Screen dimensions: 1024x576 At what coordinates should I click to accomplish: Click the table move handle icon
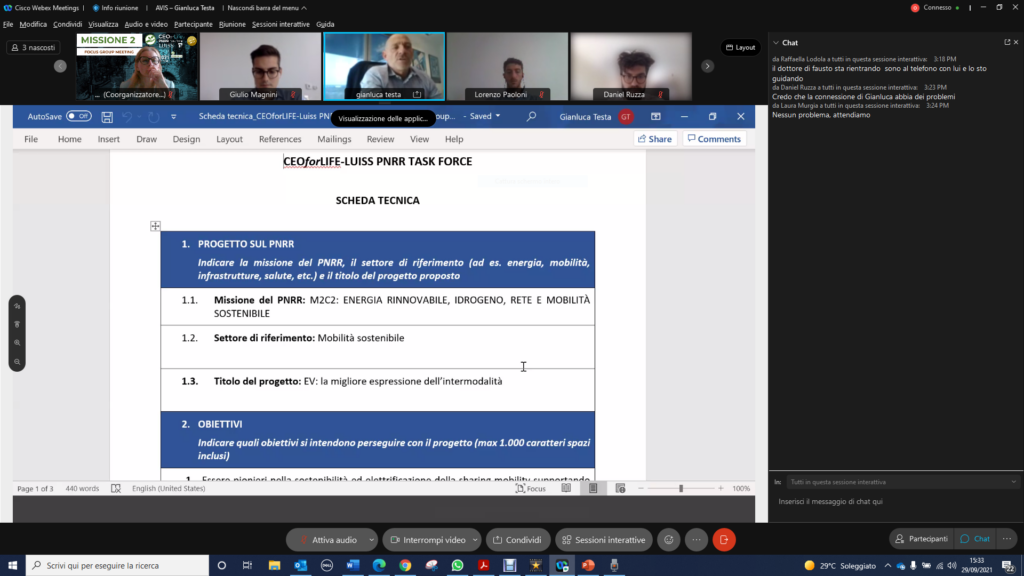[x=155, y=226]
